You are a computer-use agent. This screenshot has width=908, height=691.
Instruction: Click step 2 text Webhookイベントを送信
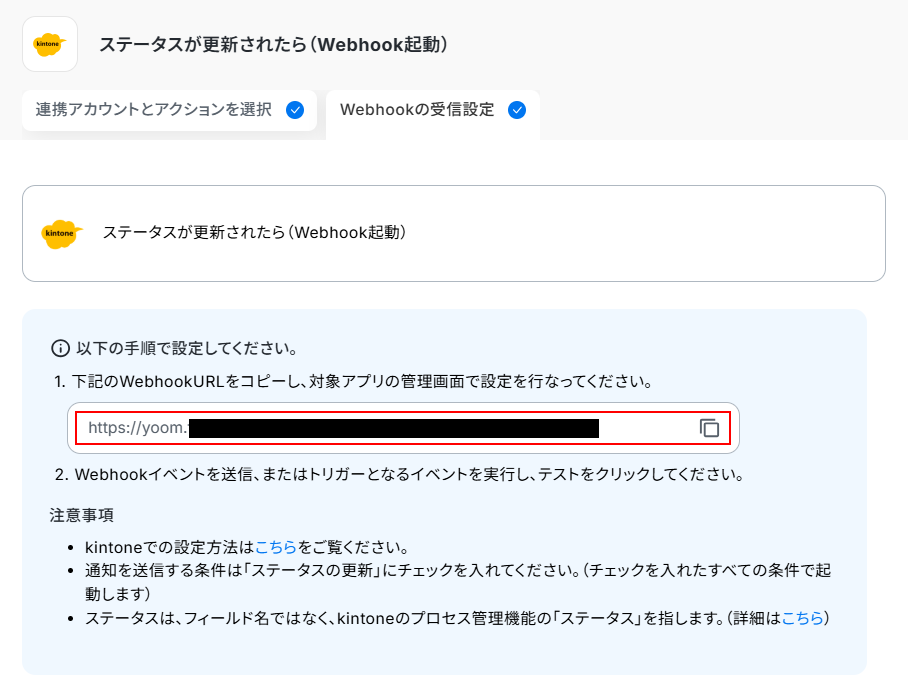(163, 474)
